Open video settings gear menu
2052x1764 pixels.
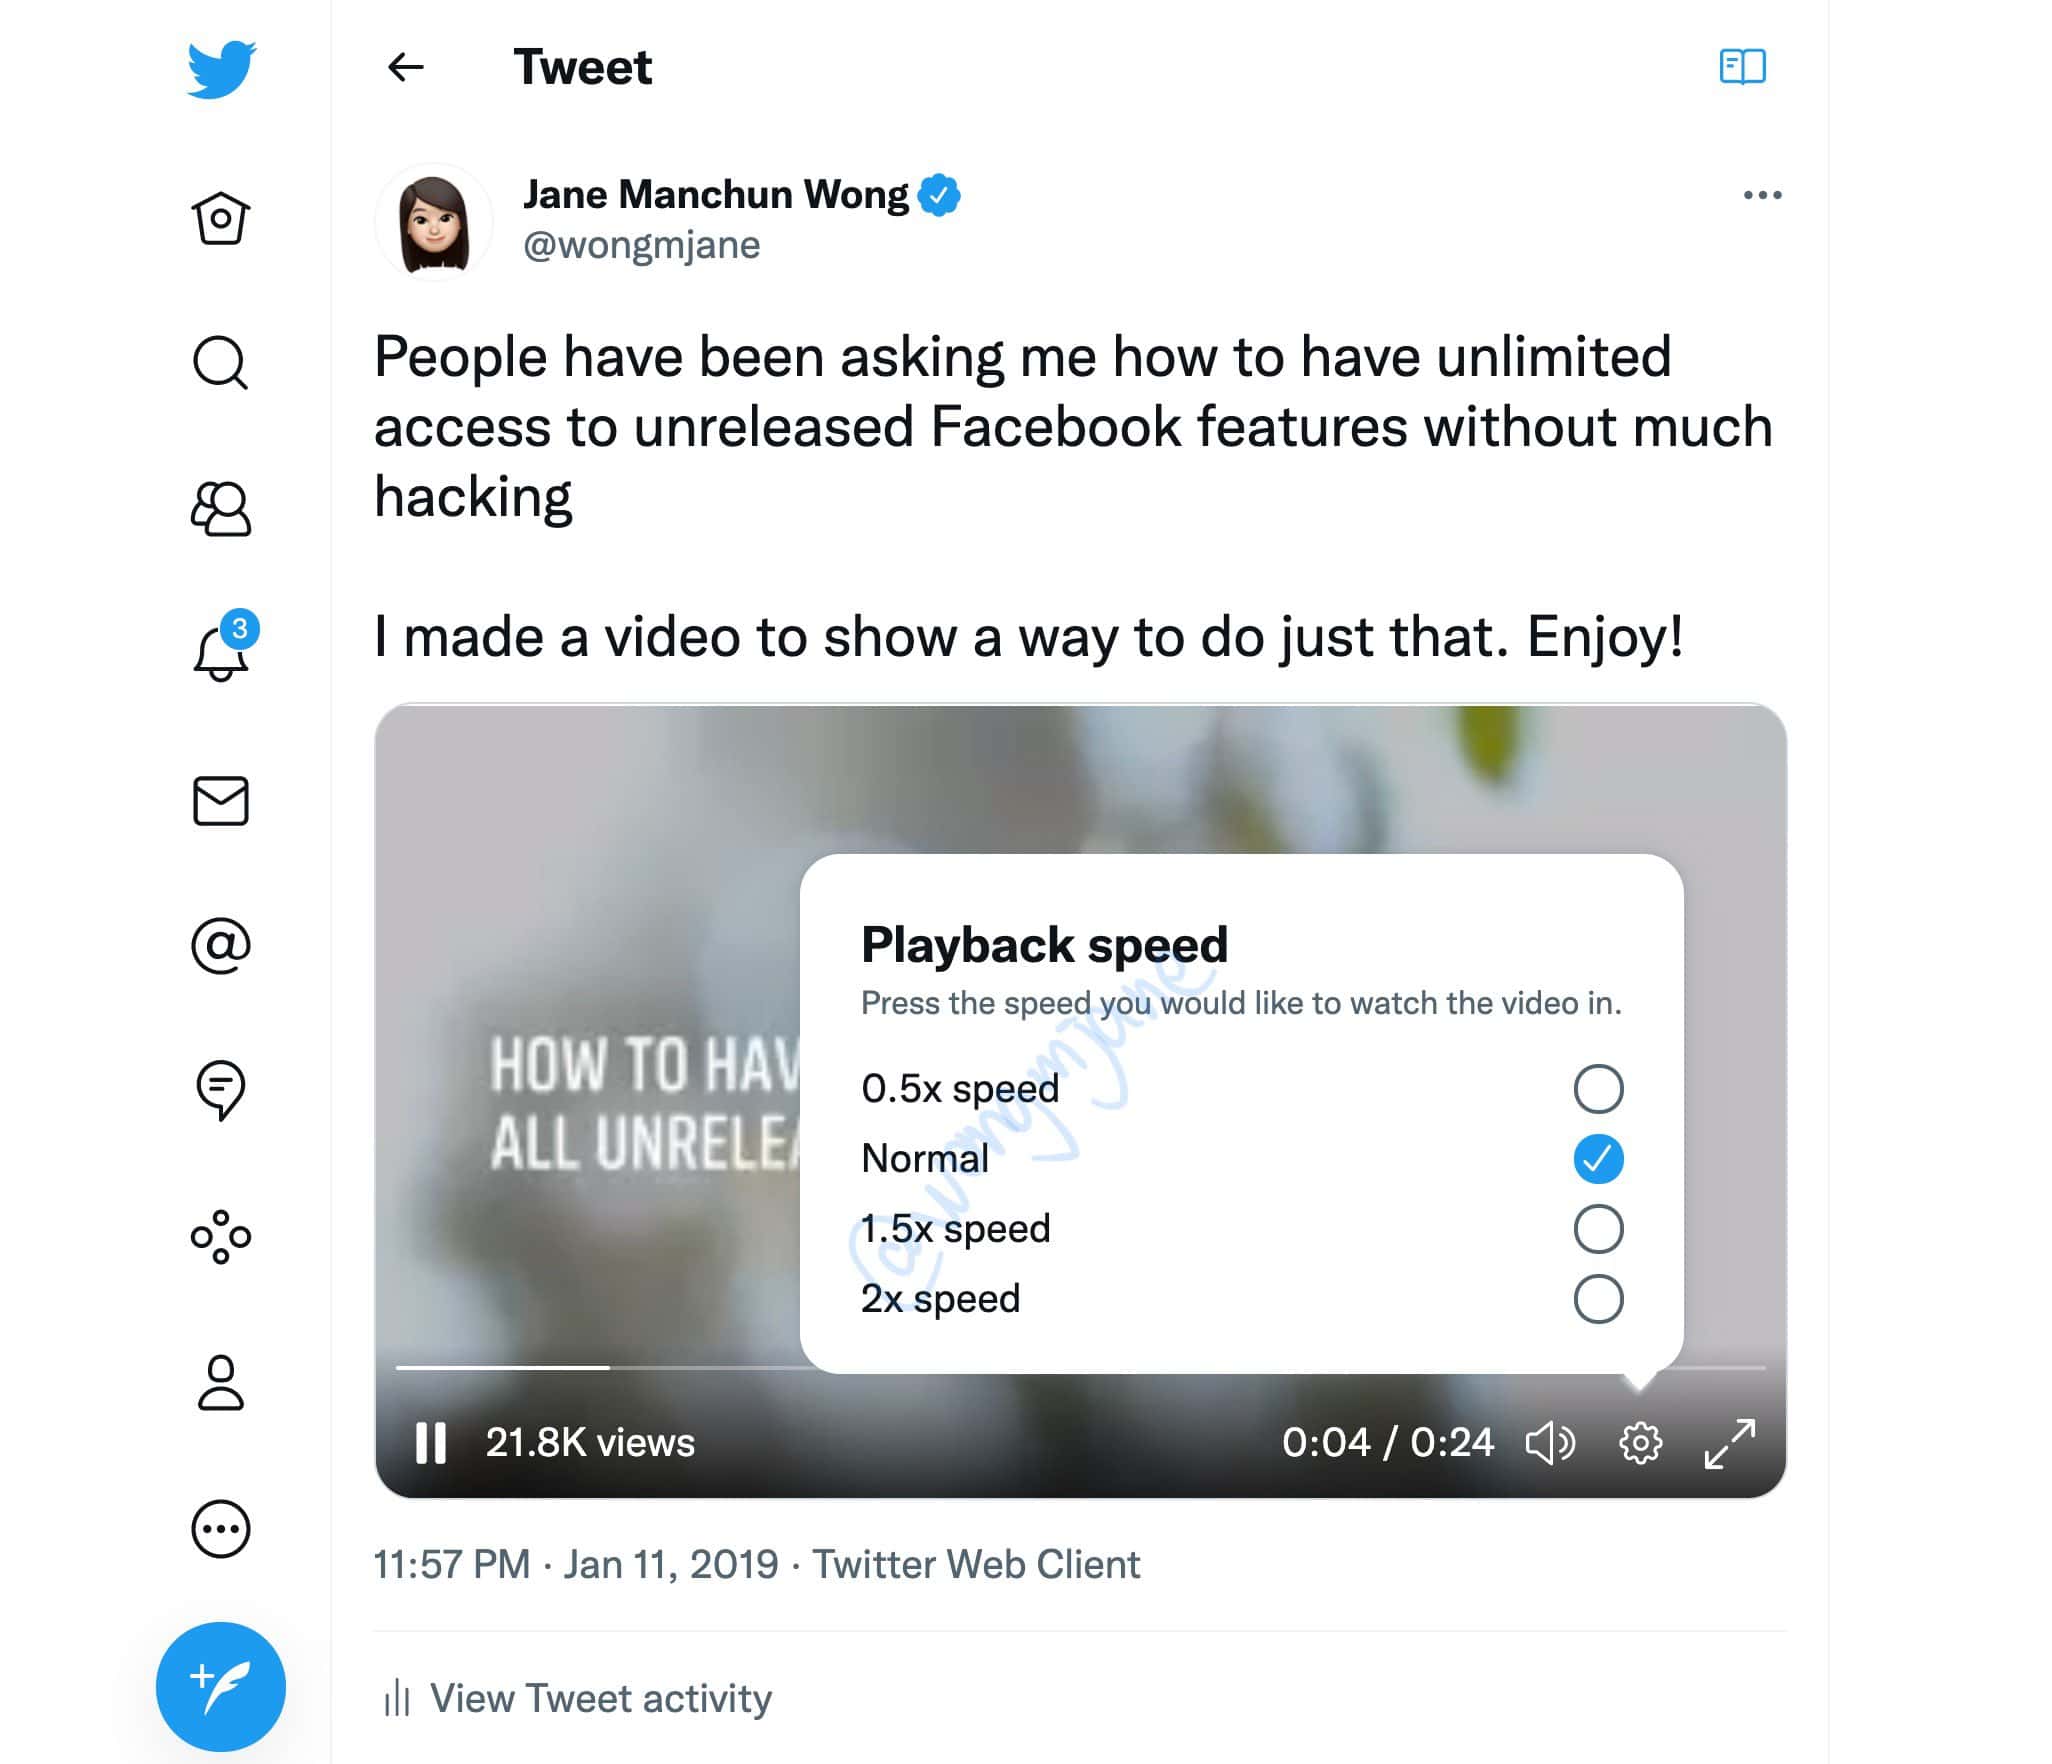pyautogui.click(x=1640, y=1443)
